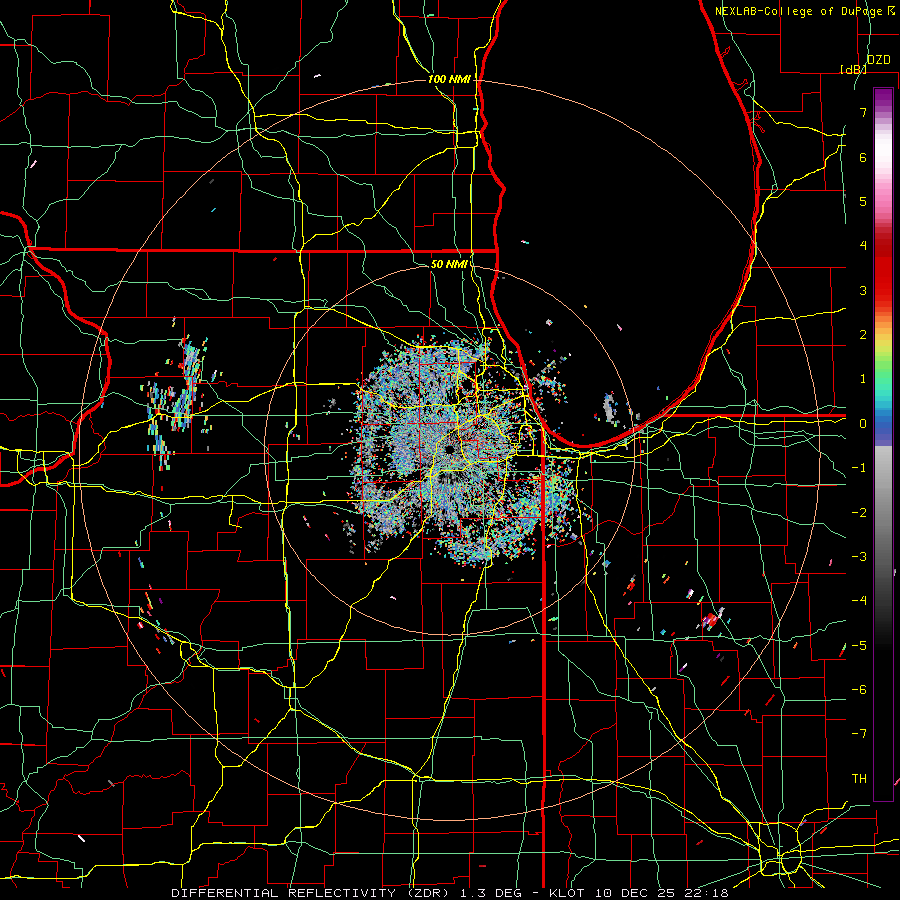Click the TH threshold label on scale

click(859, 778)
